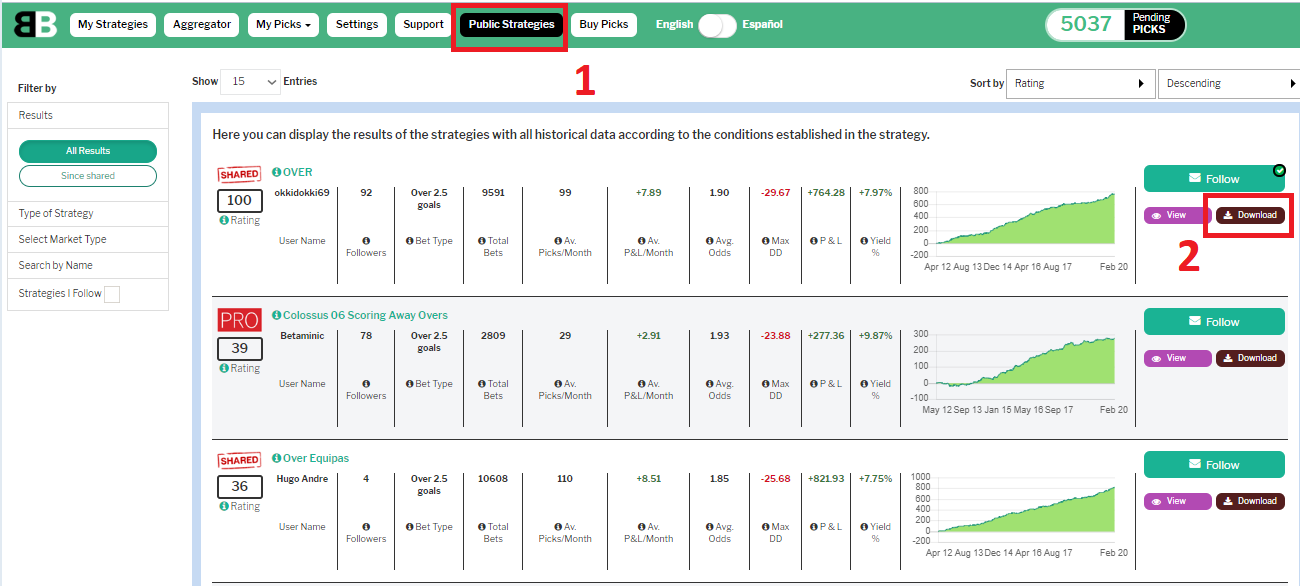
Task: Select the Since shared results filter
Action: 88,176
